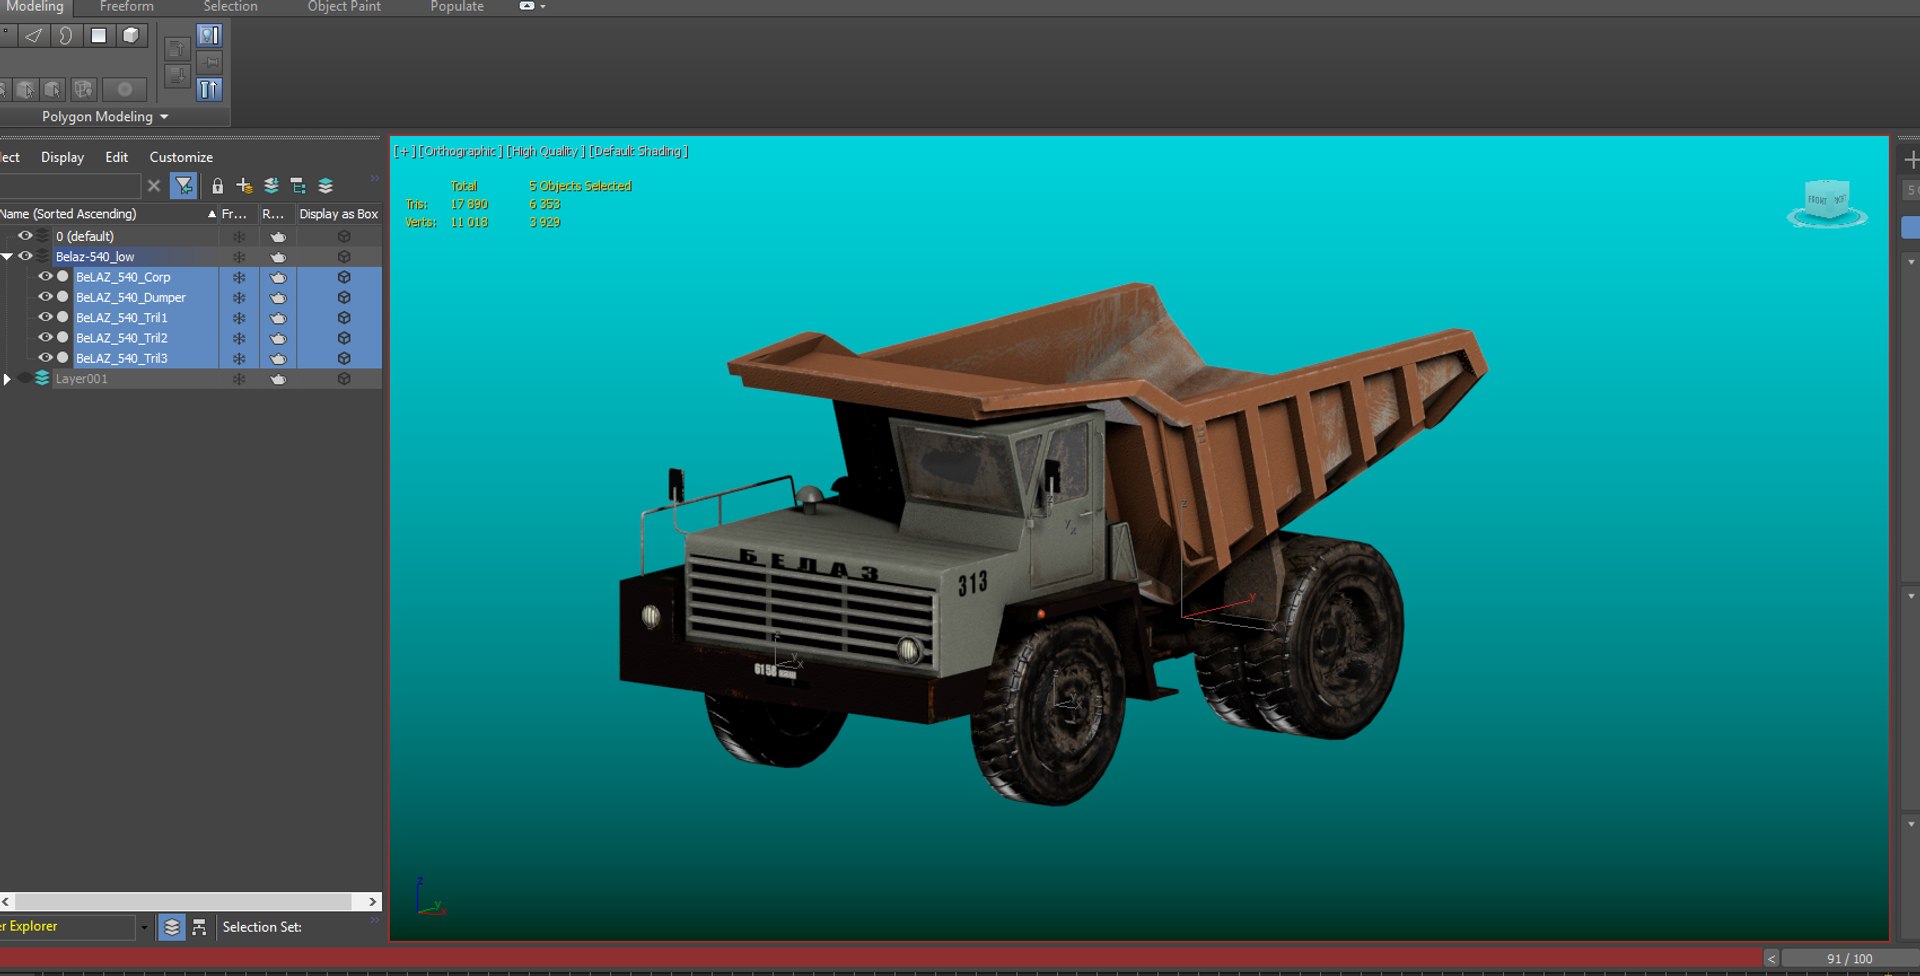Open the [Orthographic] viewport view menu
1920x976 pixels.
pos(460,151)
